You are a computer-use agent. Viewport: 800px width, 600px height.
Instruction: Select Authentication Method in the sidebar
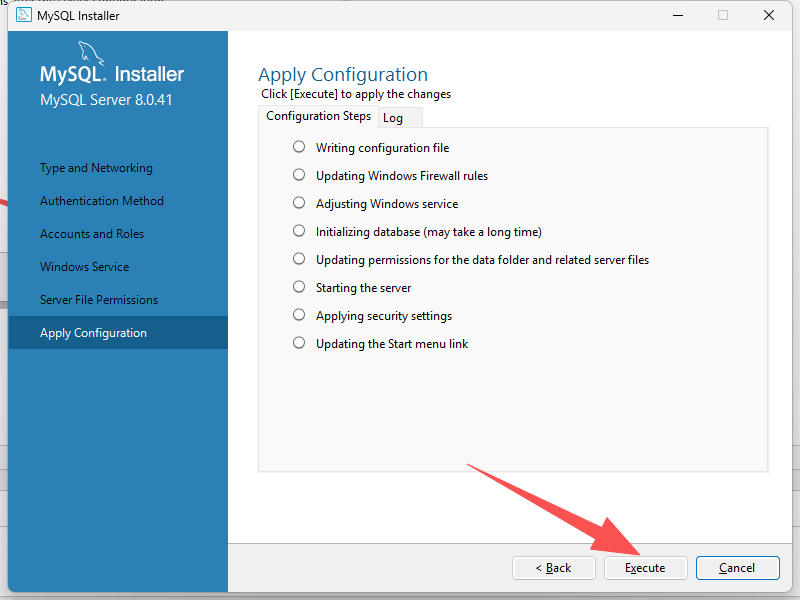click(101, 201)
